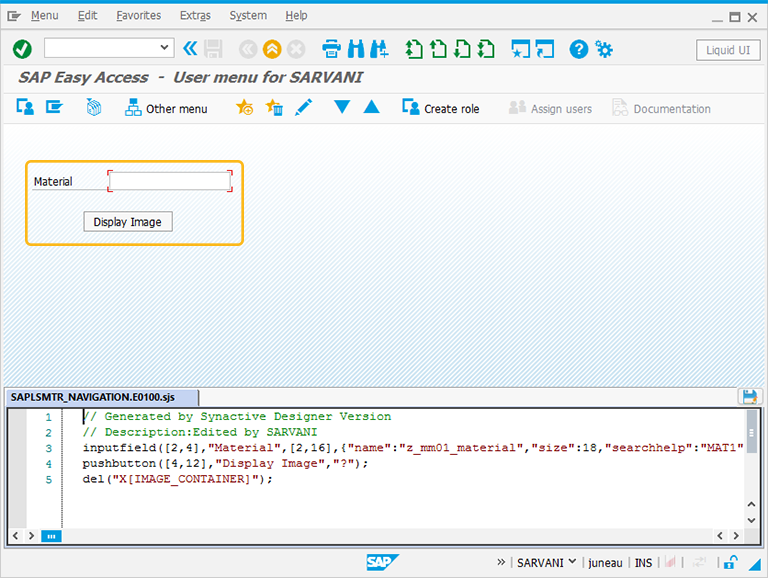Click the status bar padlock icon
The height and width of the screenshot is (578, 768).
tap(730, 562)
